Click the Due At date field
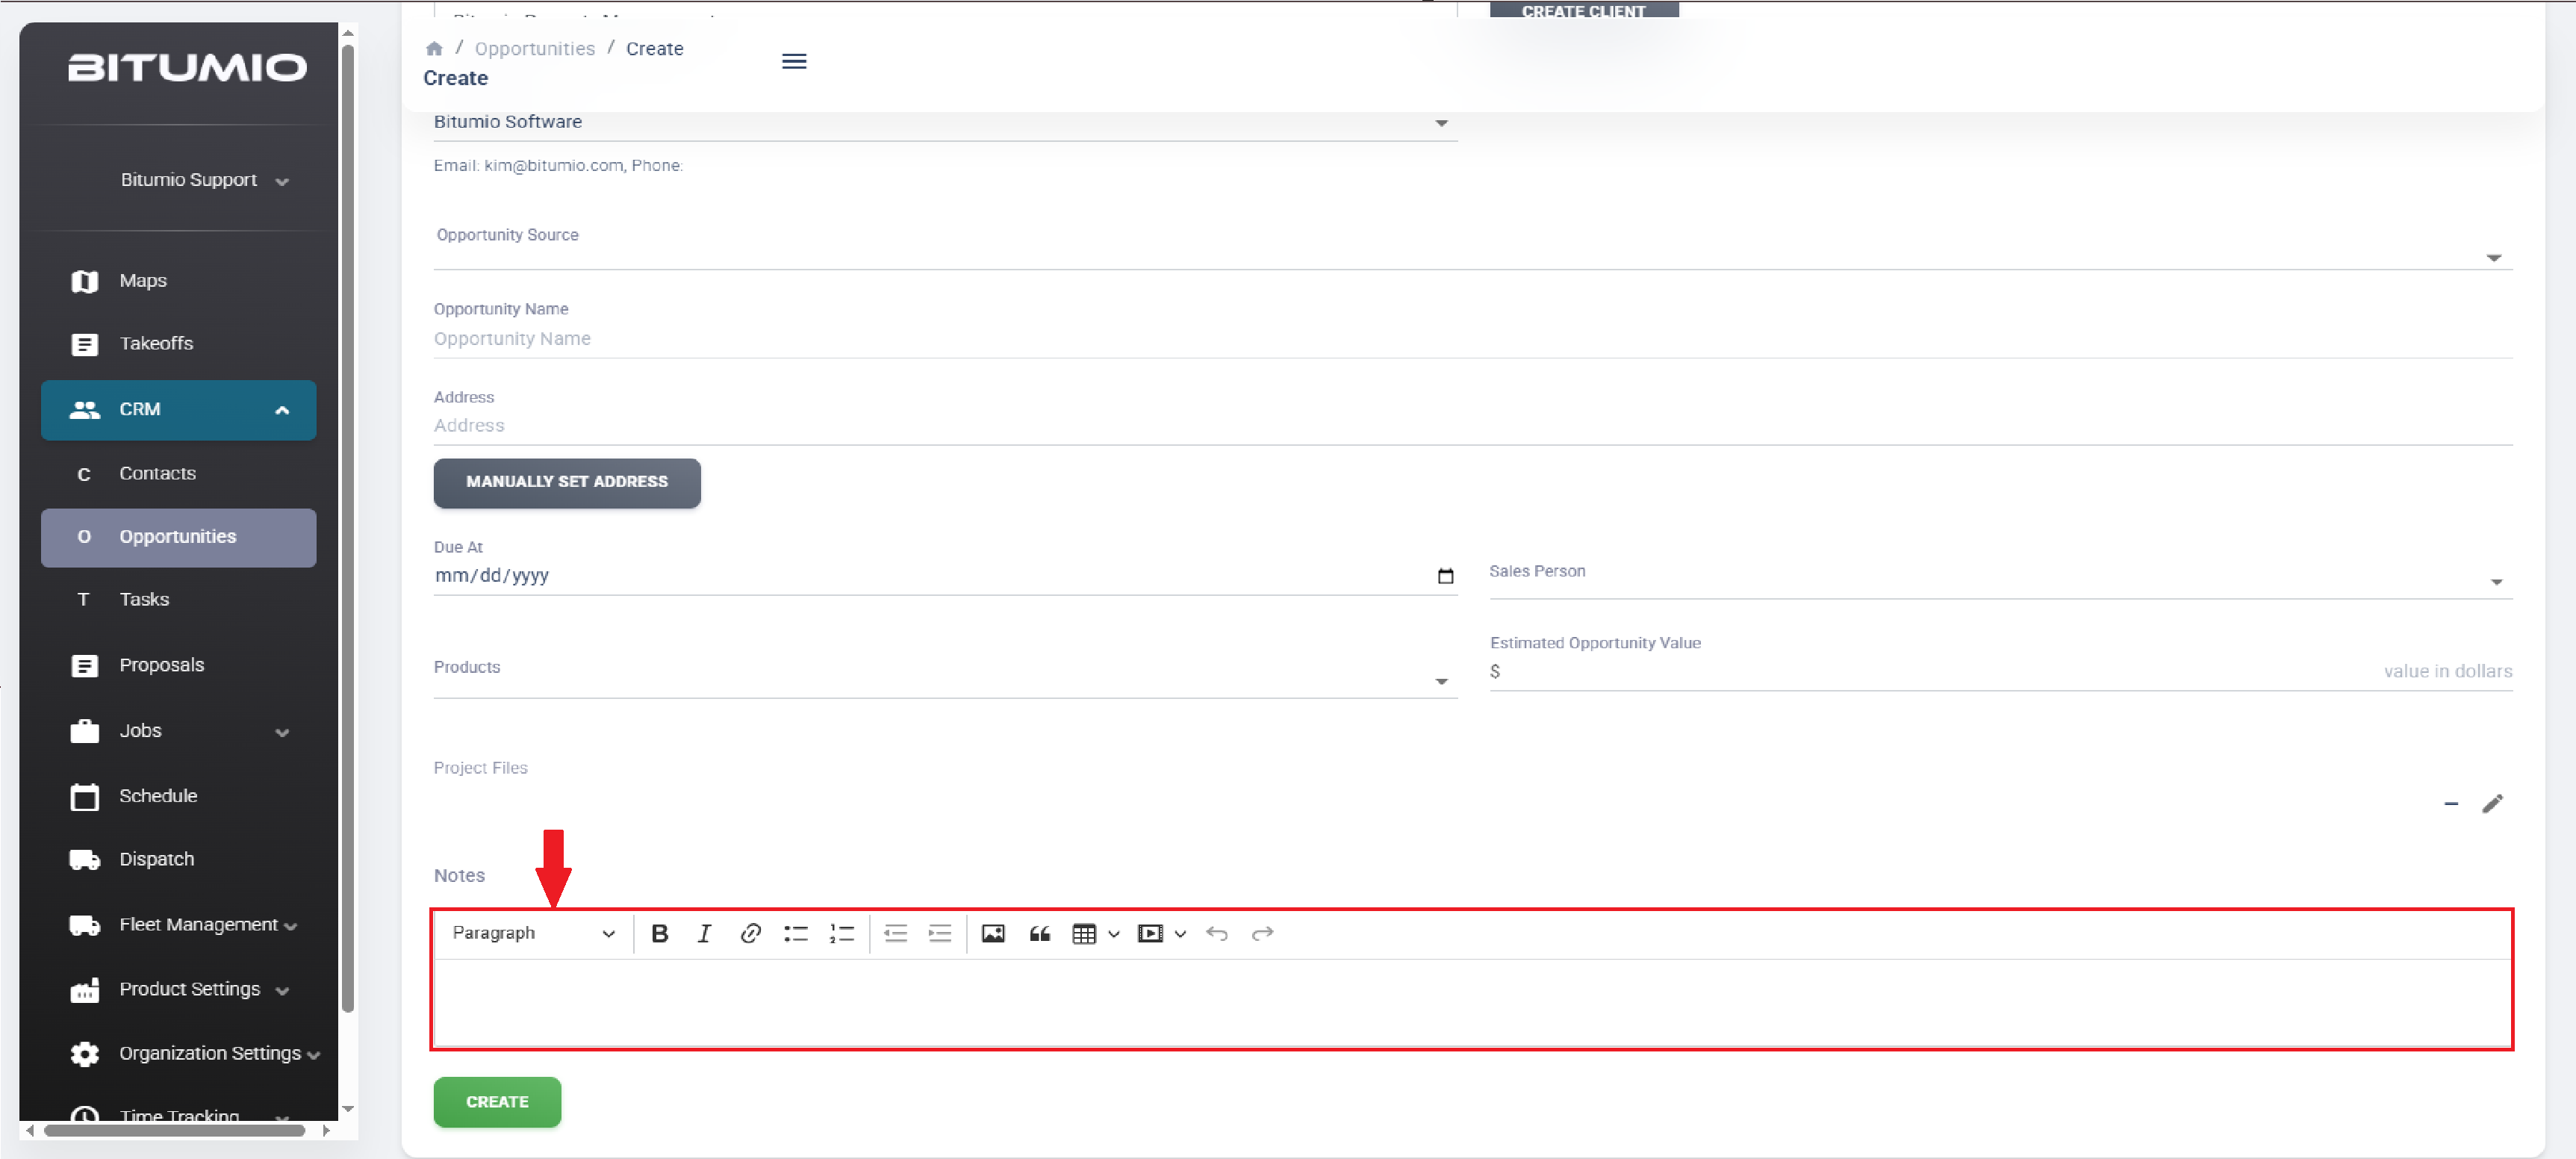2576x1159 pixels. click(945, 576)
